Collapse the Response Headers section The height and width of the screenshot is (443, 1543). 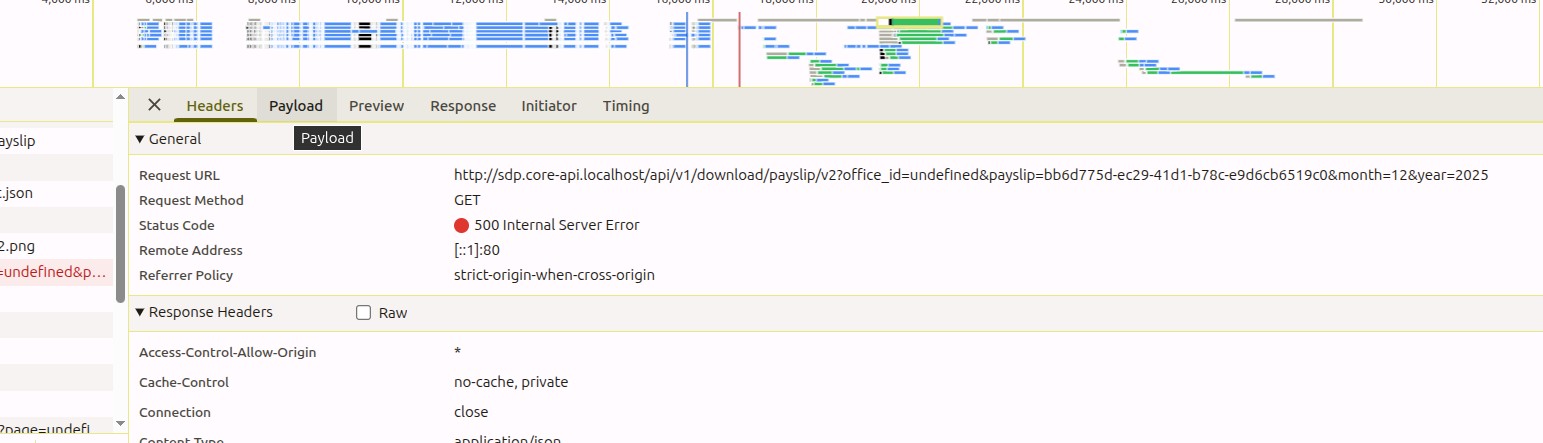pos(204,312)
